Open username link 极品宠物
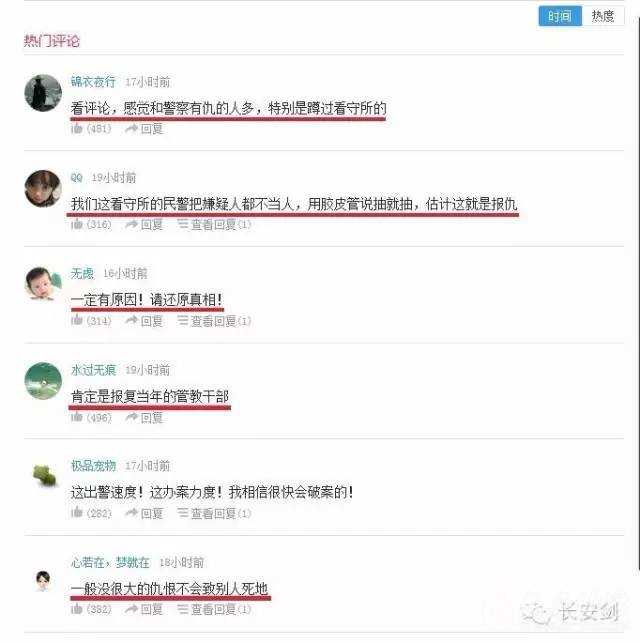Viewport: 640px width, 643px height. coord(93,465)
